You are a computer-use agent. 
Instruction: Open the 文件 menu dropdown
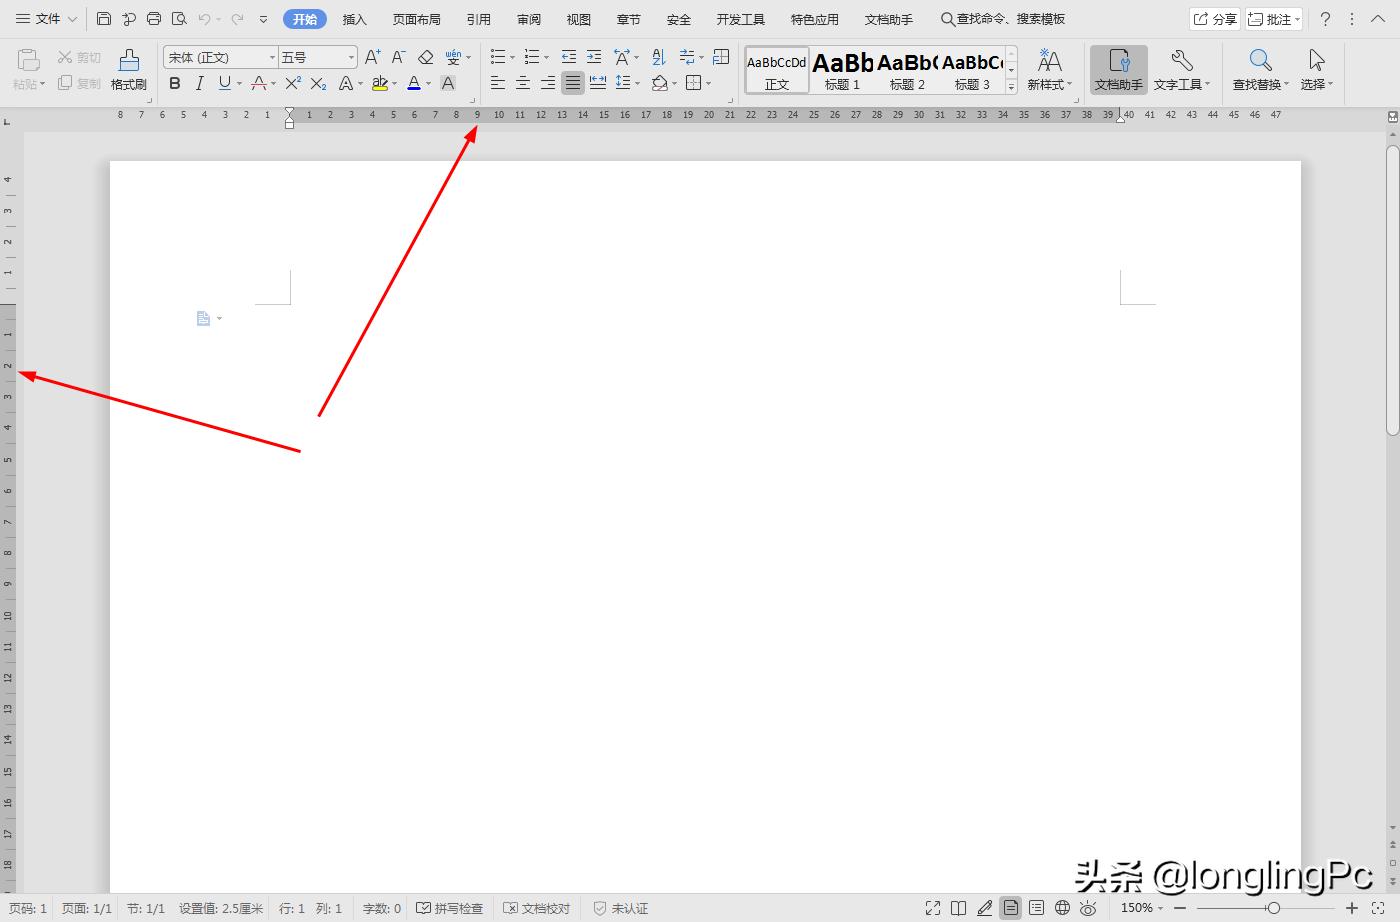tap(46, 19)
